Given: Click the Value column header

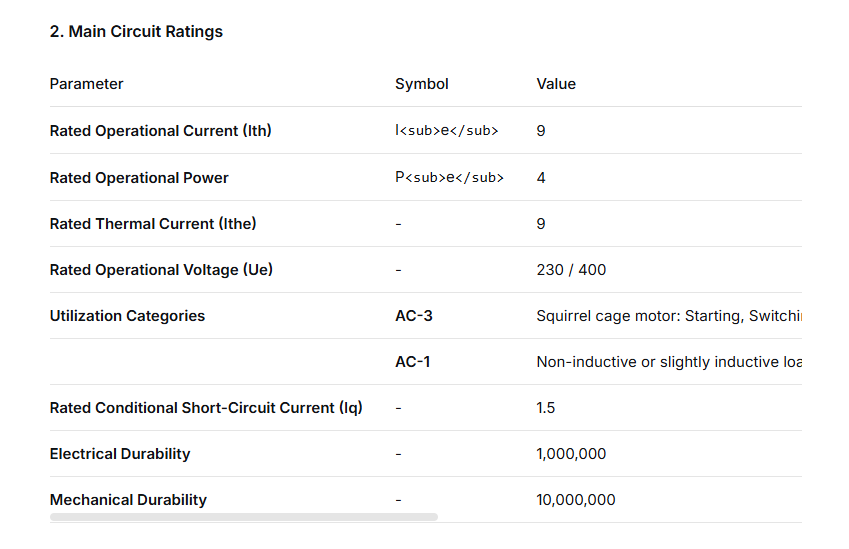Looking at the screenshot, I should pyautogui.click(x=556, y=84).
